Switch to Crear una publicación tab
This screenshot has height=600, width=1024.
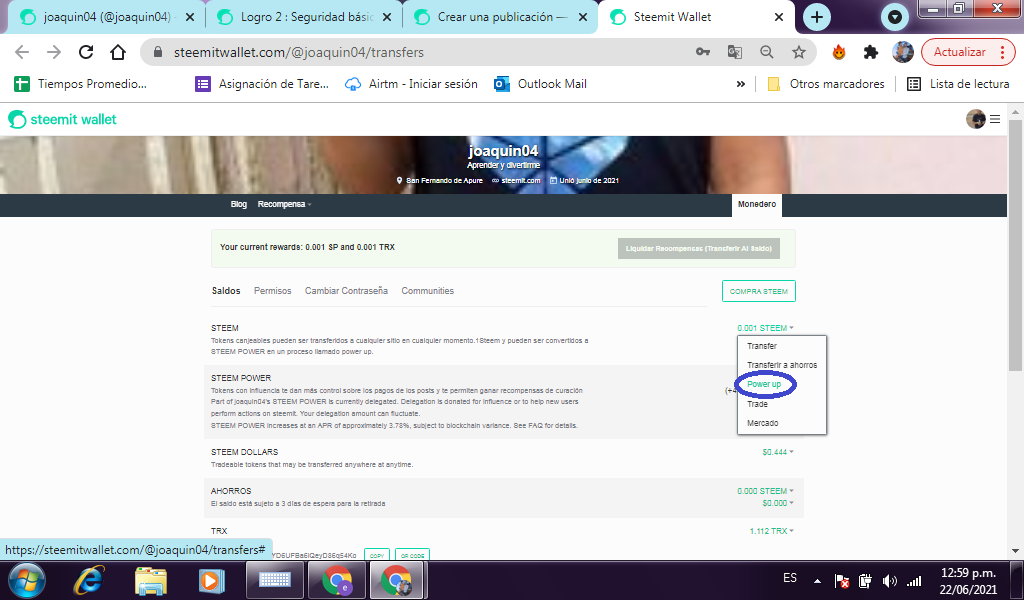click(500, 17)
